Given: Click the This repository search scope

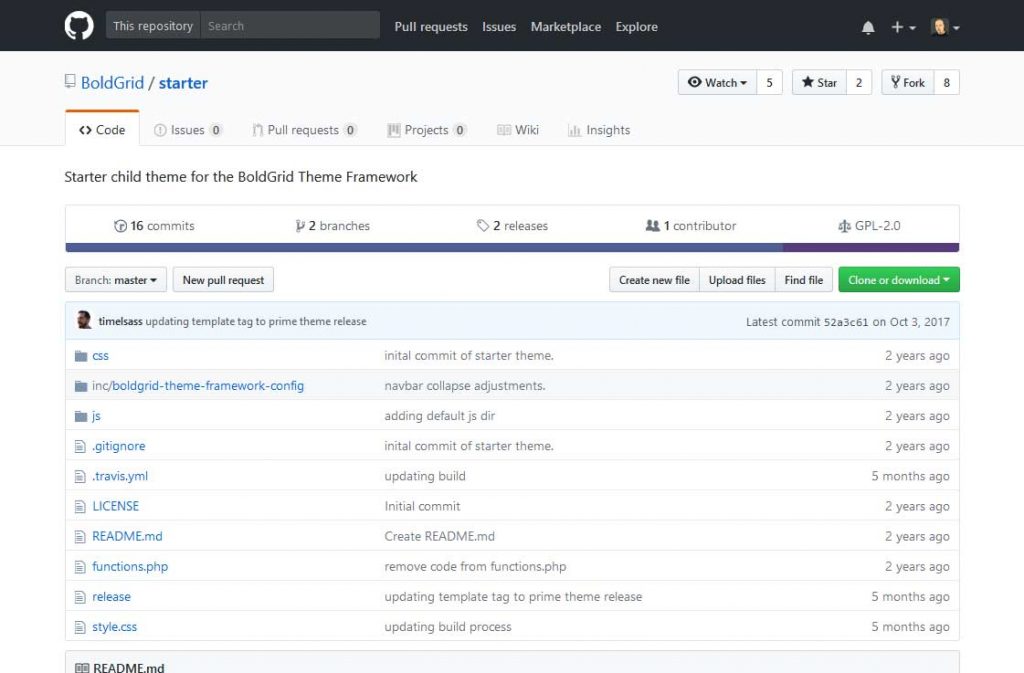Looking at the screenshot, I should [153, 25].
